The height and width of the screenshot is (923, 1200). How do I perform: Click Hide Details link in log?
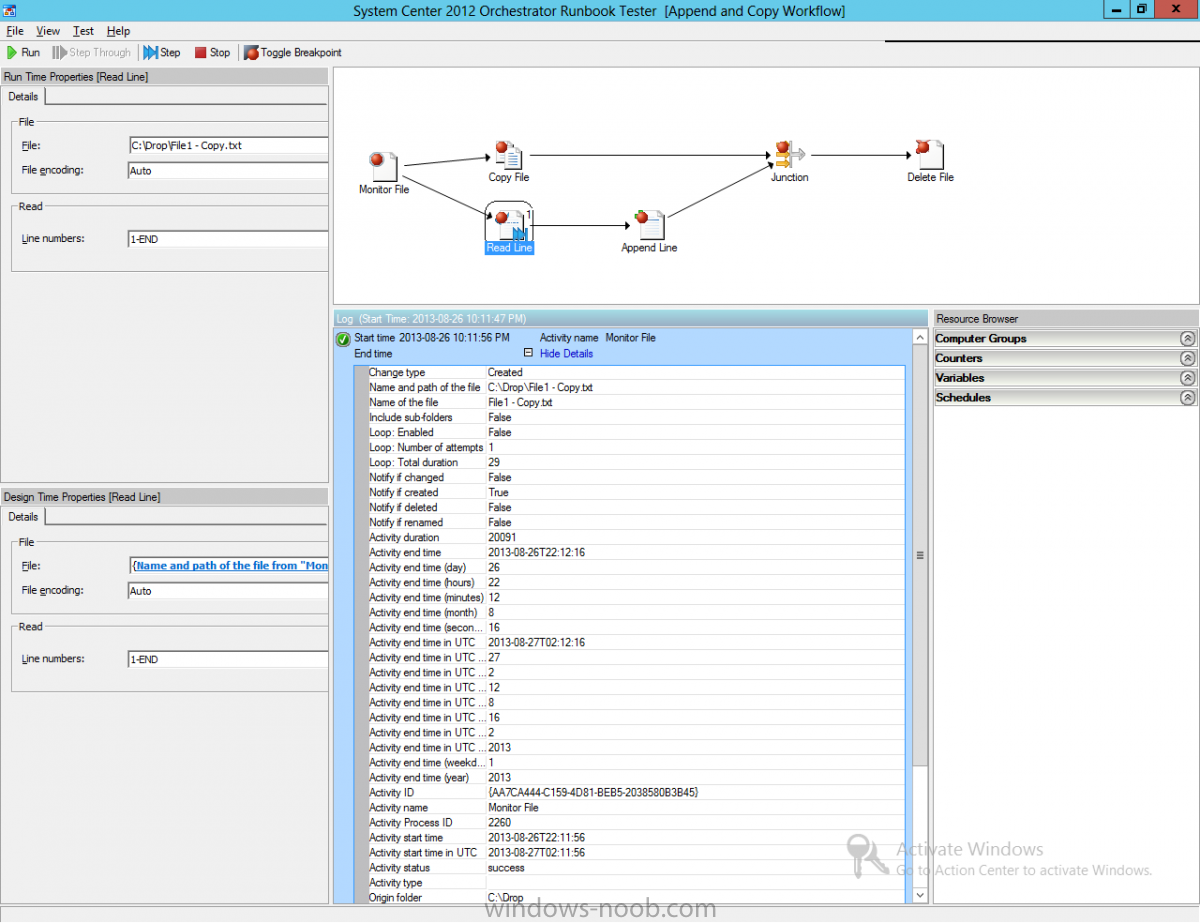pos(566,354)
